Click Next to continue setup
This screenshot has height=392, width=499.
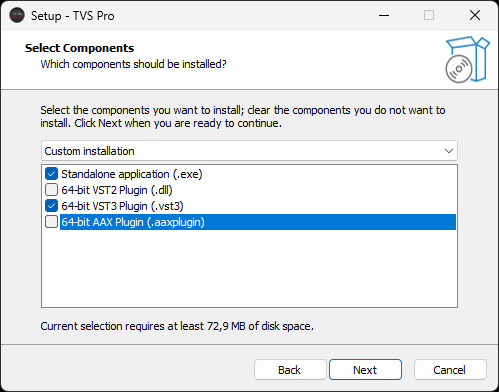[365, 370]
